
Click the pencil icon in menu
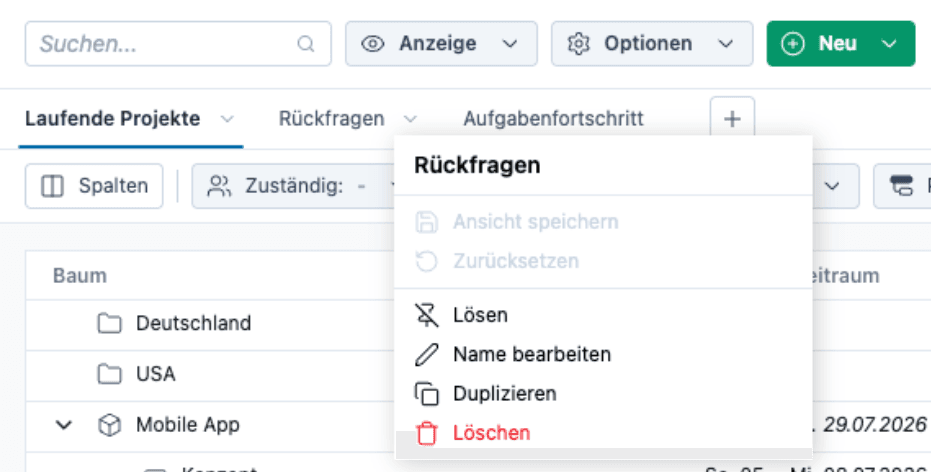coord(426,354)
